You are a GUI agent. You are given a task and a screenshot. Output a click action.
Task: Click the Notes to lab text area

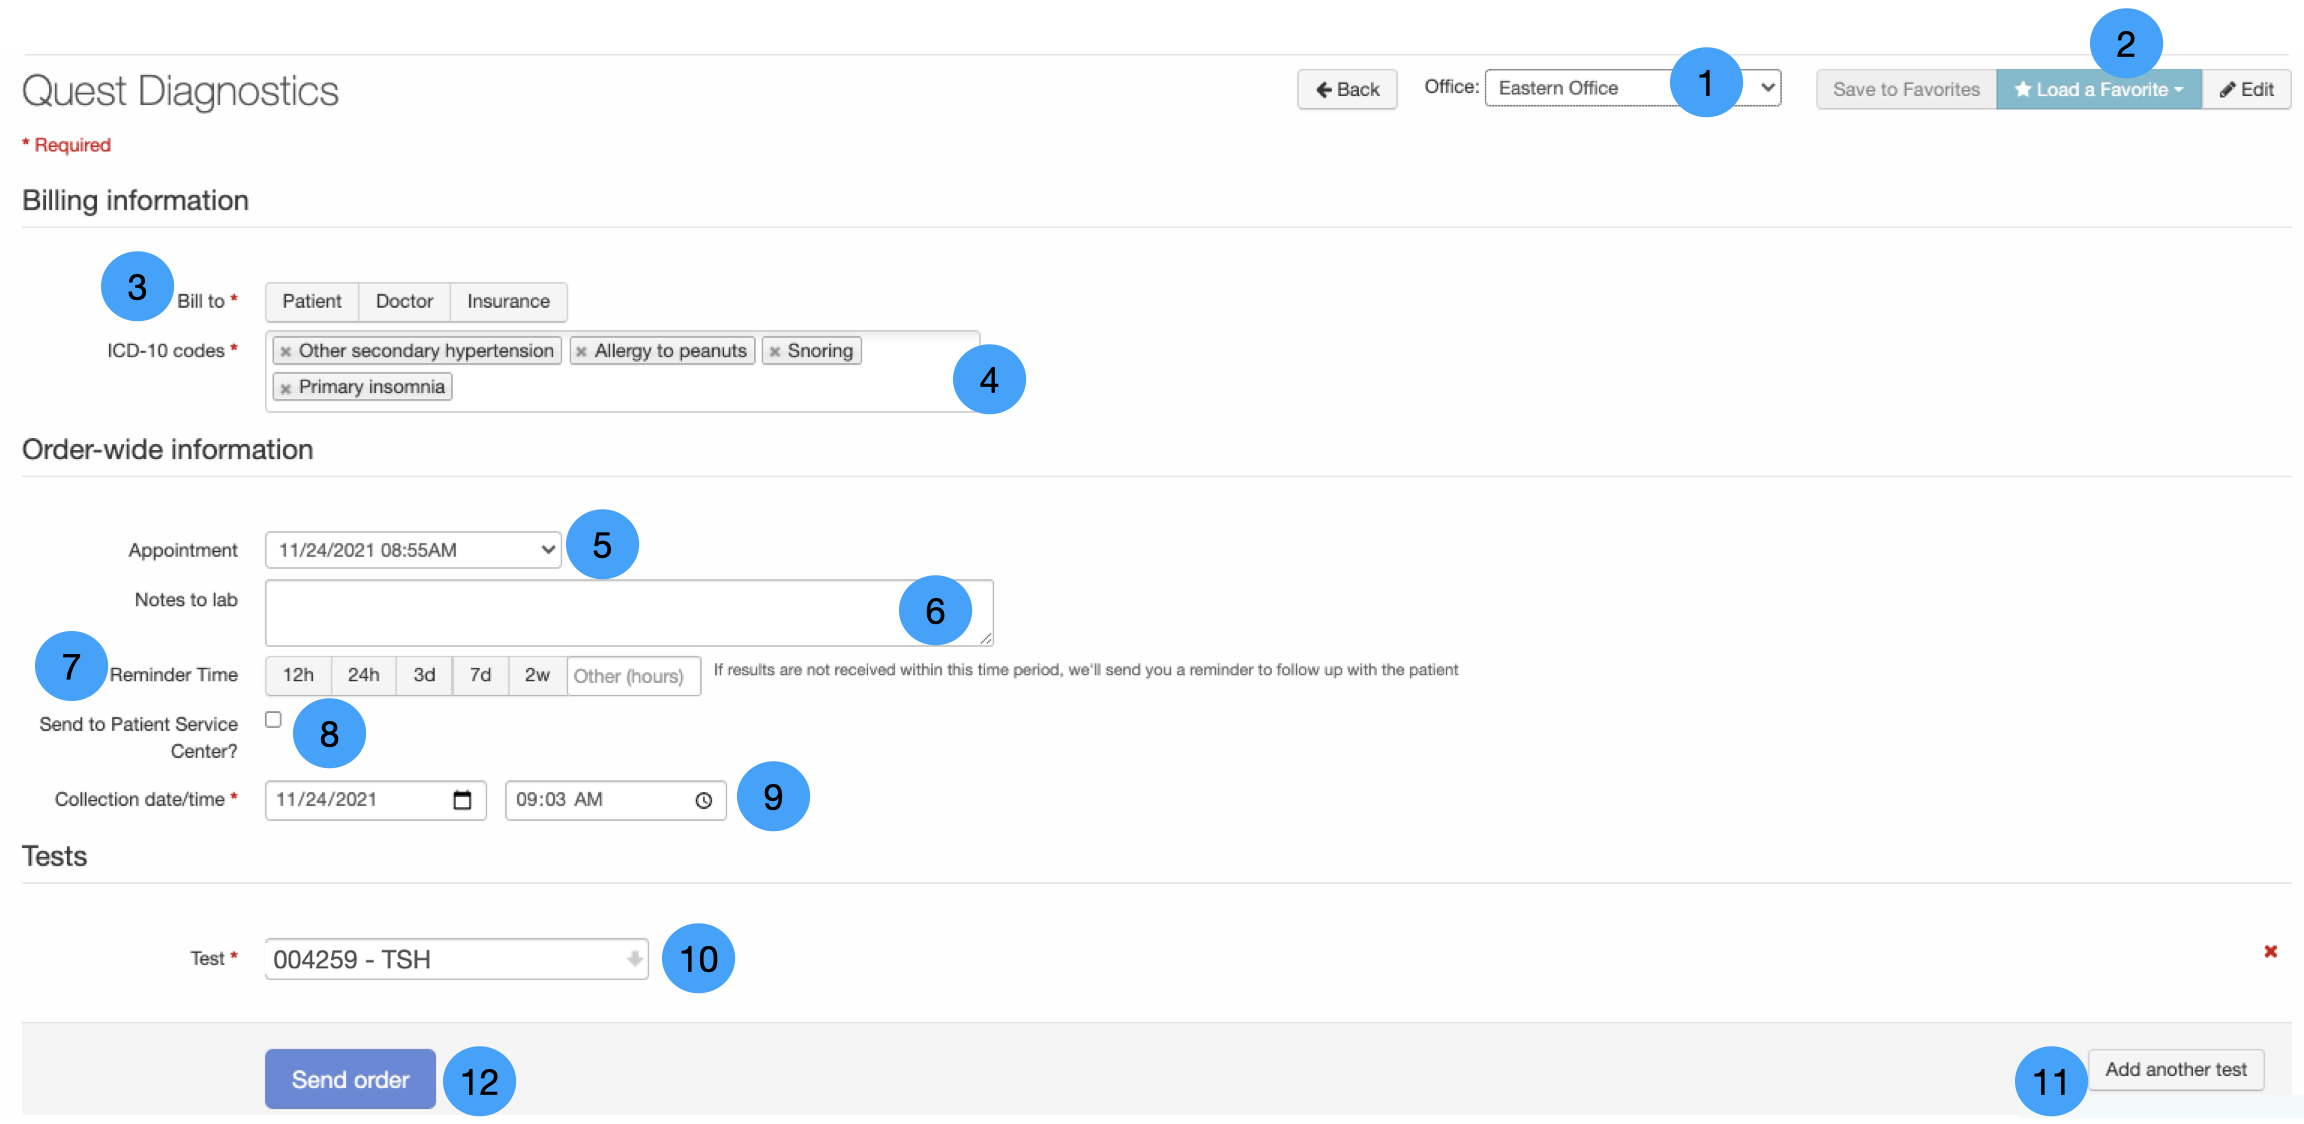pyautogui.click(x=629, y=613)
